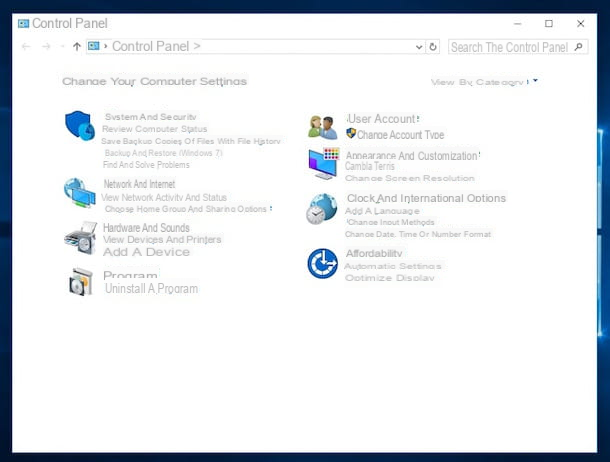Open Appearance And Customization heading link
610x462 pixels.
point(412,156)
